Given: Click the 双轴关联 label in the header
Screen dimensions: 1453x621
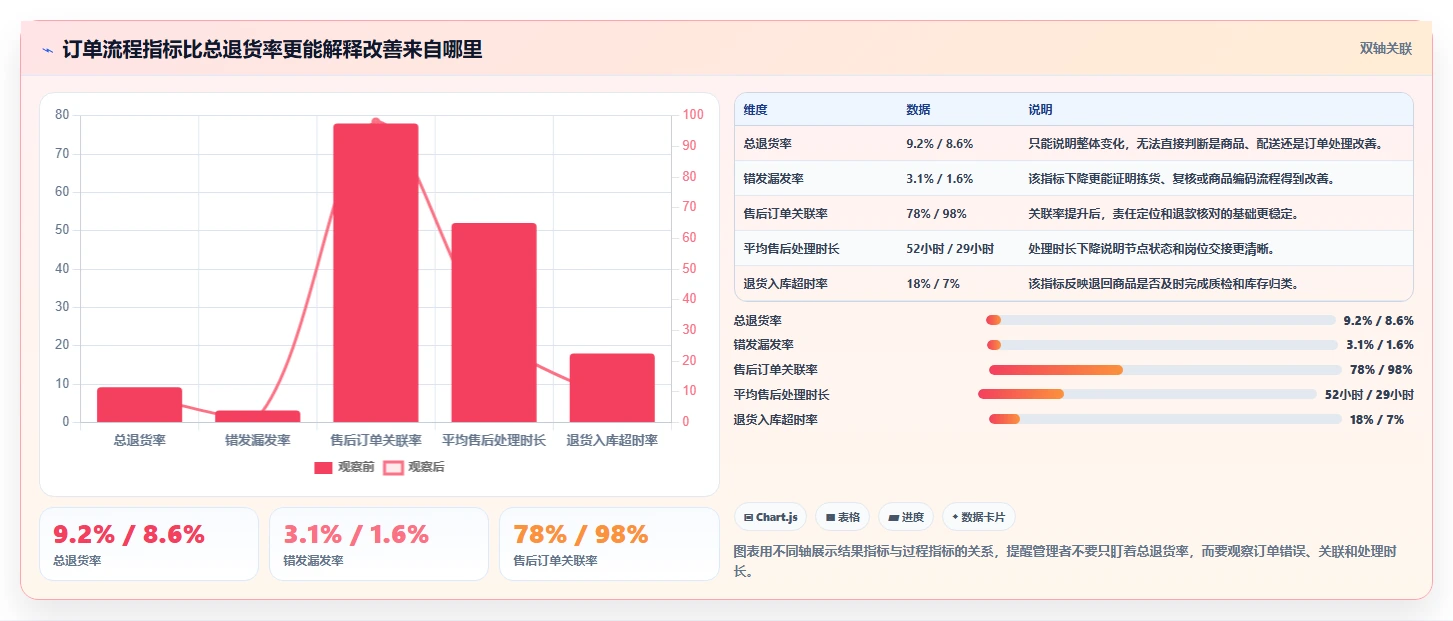Looking at the screenshot, I should (x=1385, y=49).
